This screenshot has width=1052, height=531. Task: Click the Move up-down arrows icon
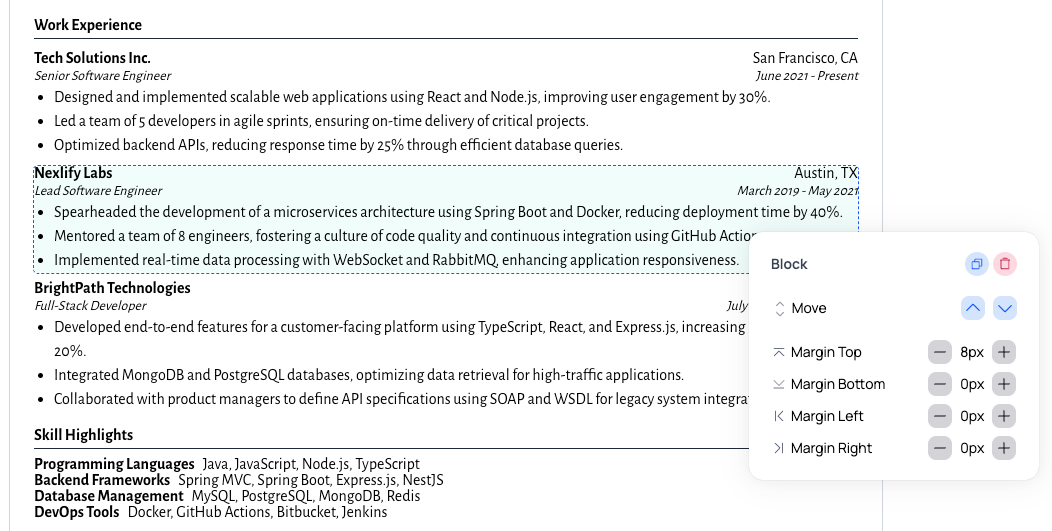780,308
